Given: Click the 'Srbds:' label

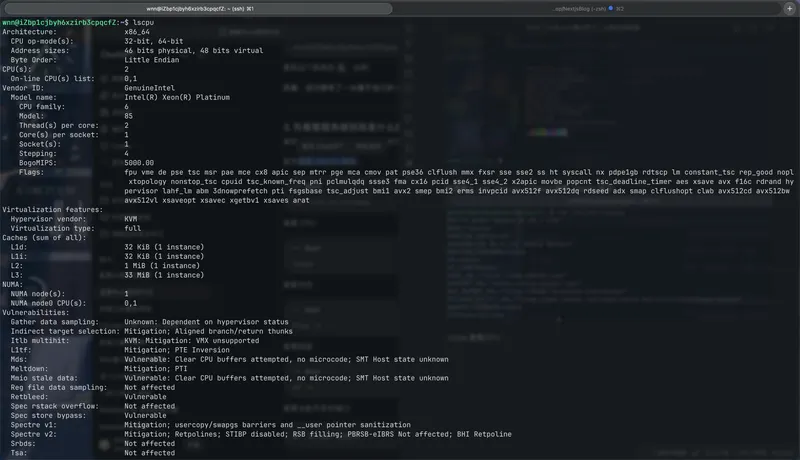Looking at the screenshot, I should point(23,444).
